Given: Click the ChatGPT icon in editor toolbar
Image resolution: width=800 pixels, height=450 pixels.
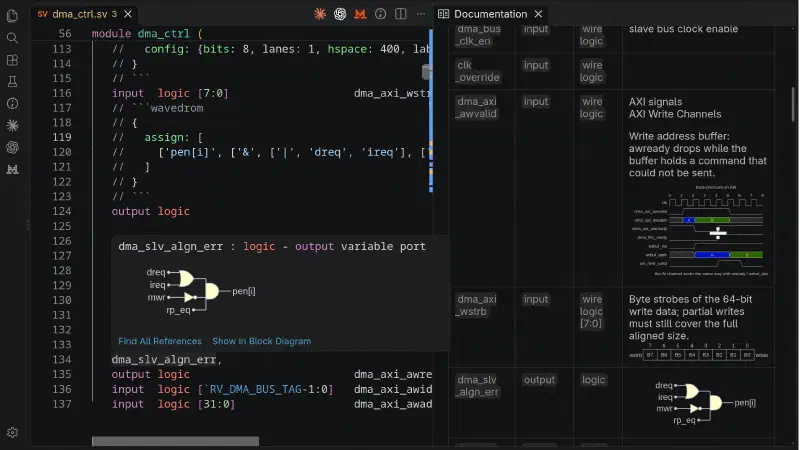Looking at the screenshot, I should point(340,14).
